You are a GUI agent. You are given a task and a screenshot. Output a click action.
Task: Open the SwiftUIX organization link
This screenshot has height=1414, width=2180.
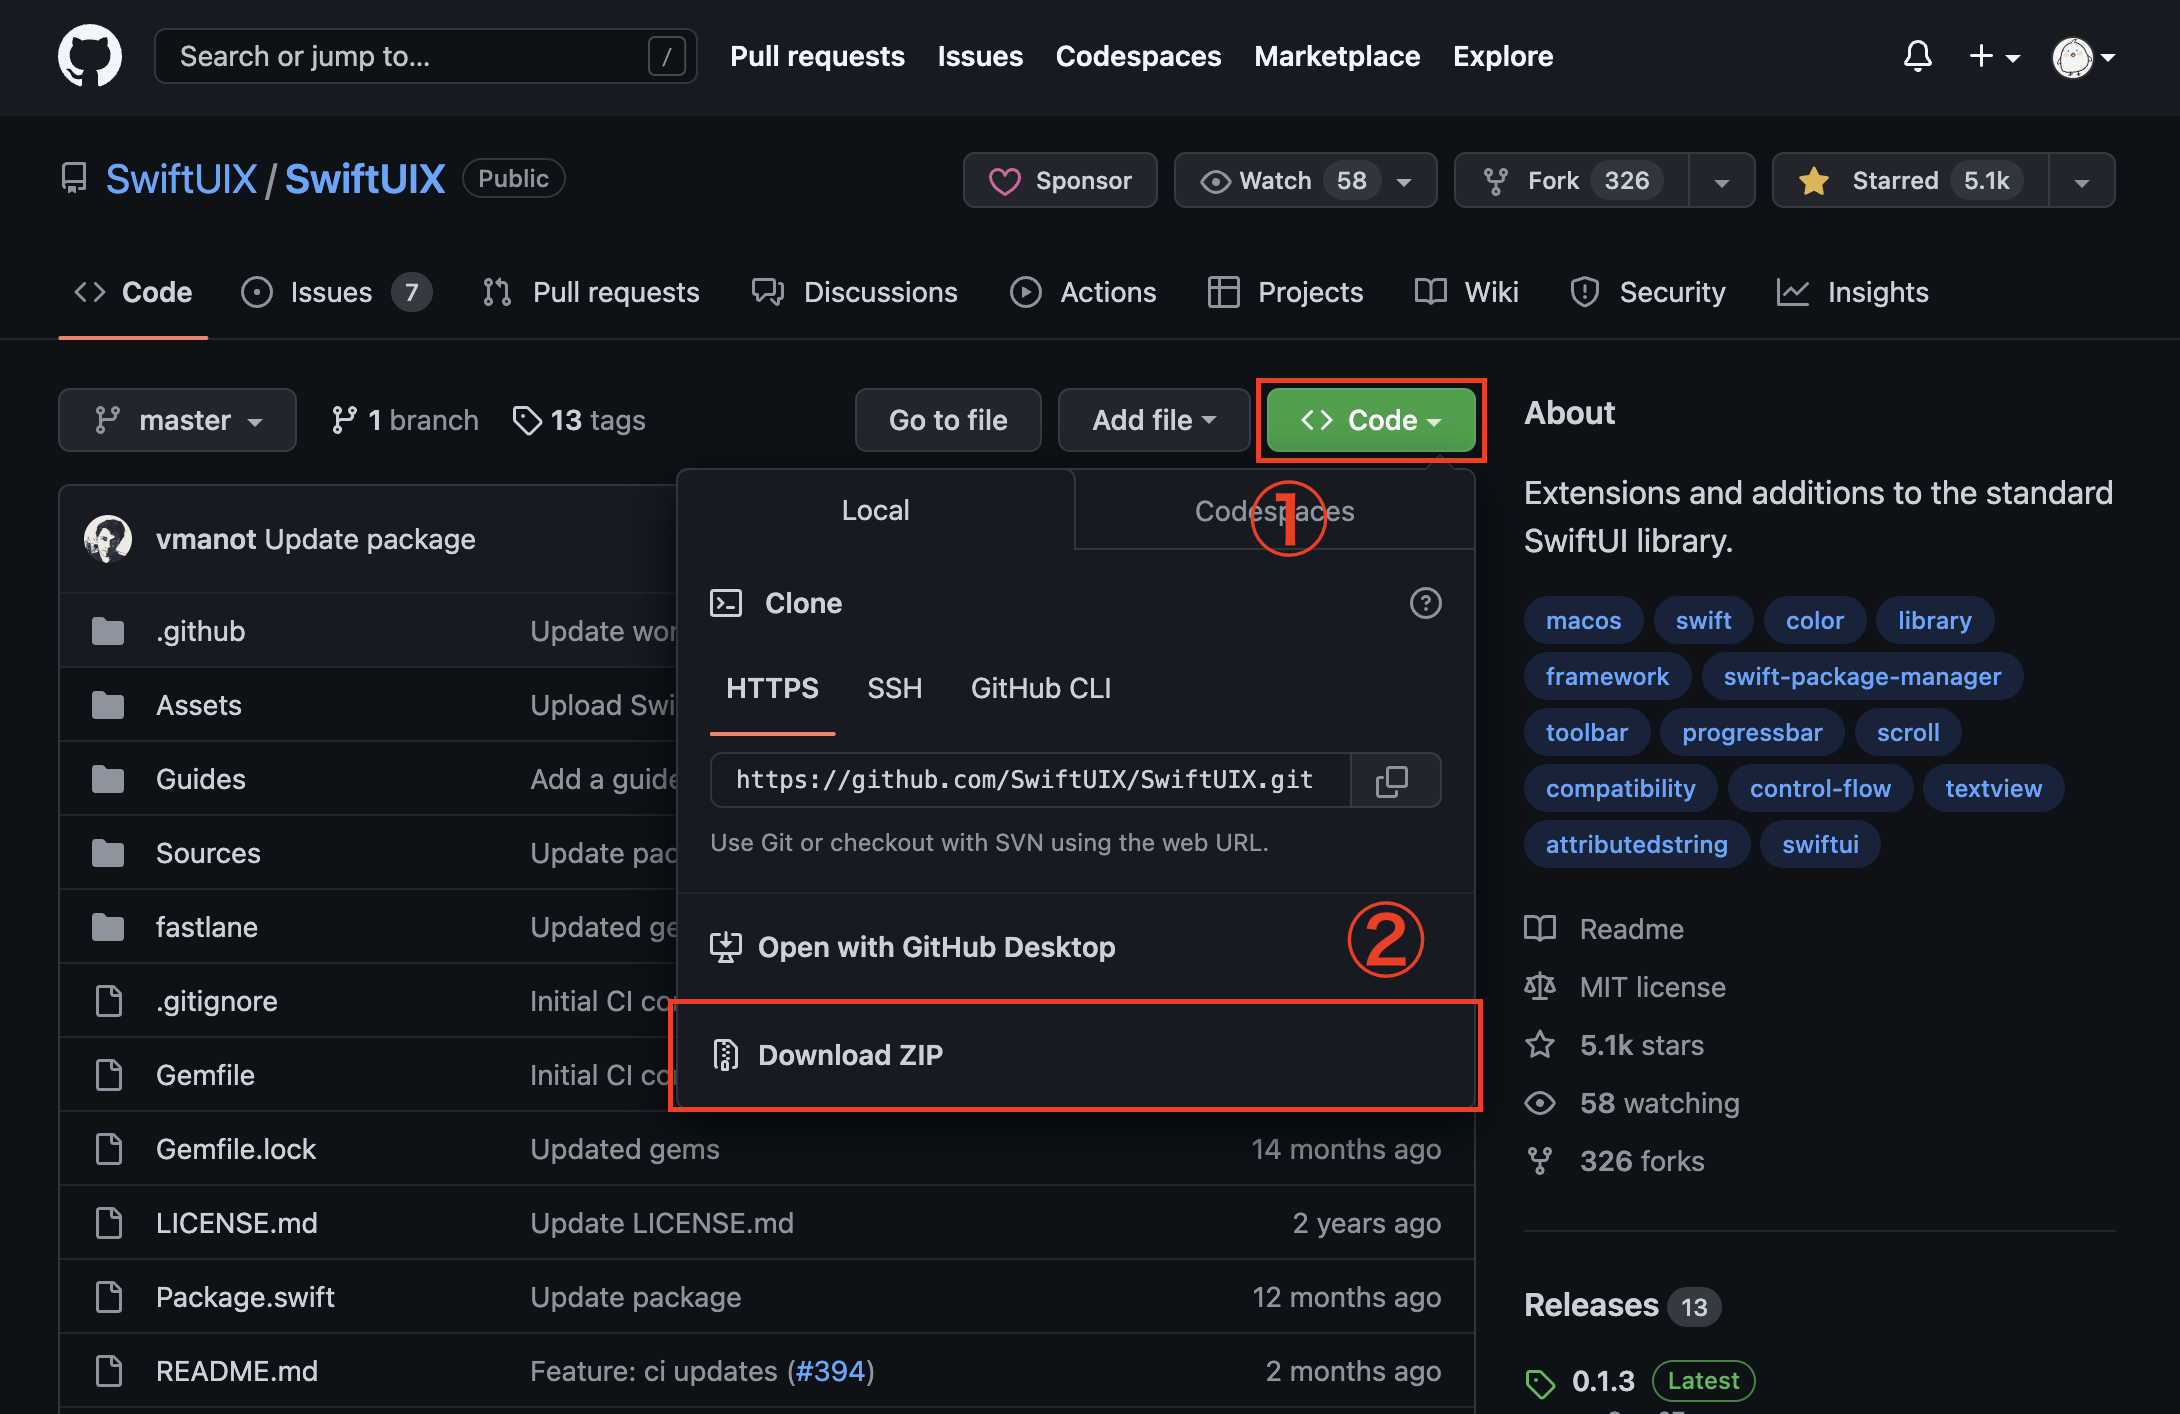click(181, 179)
